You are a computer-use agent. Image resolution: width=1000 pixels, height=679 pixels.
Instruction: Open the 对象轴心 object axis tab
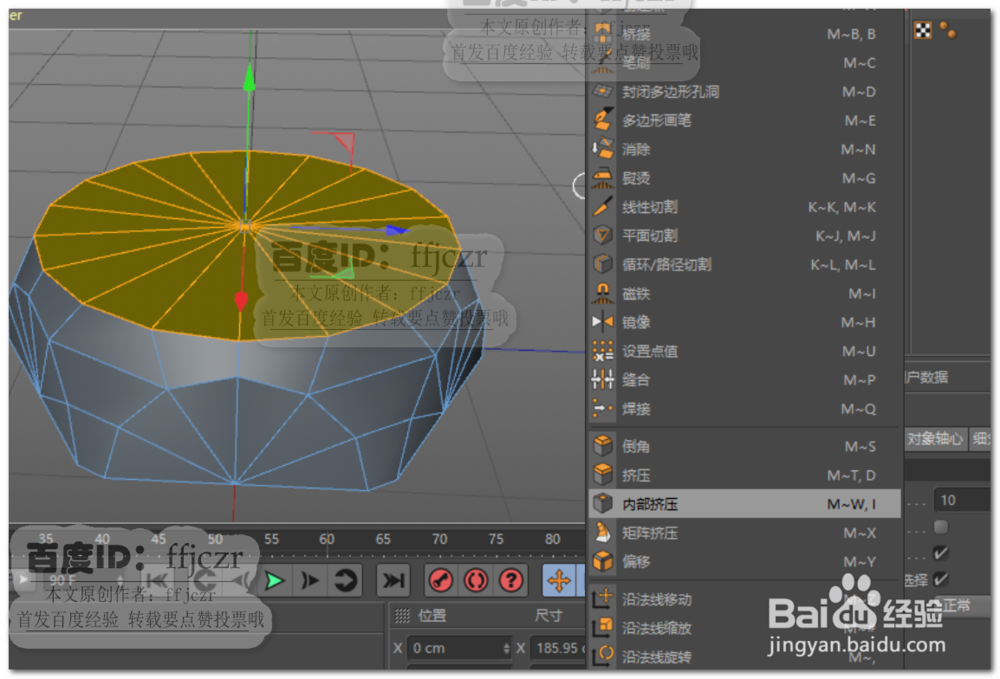click(934, 439)
